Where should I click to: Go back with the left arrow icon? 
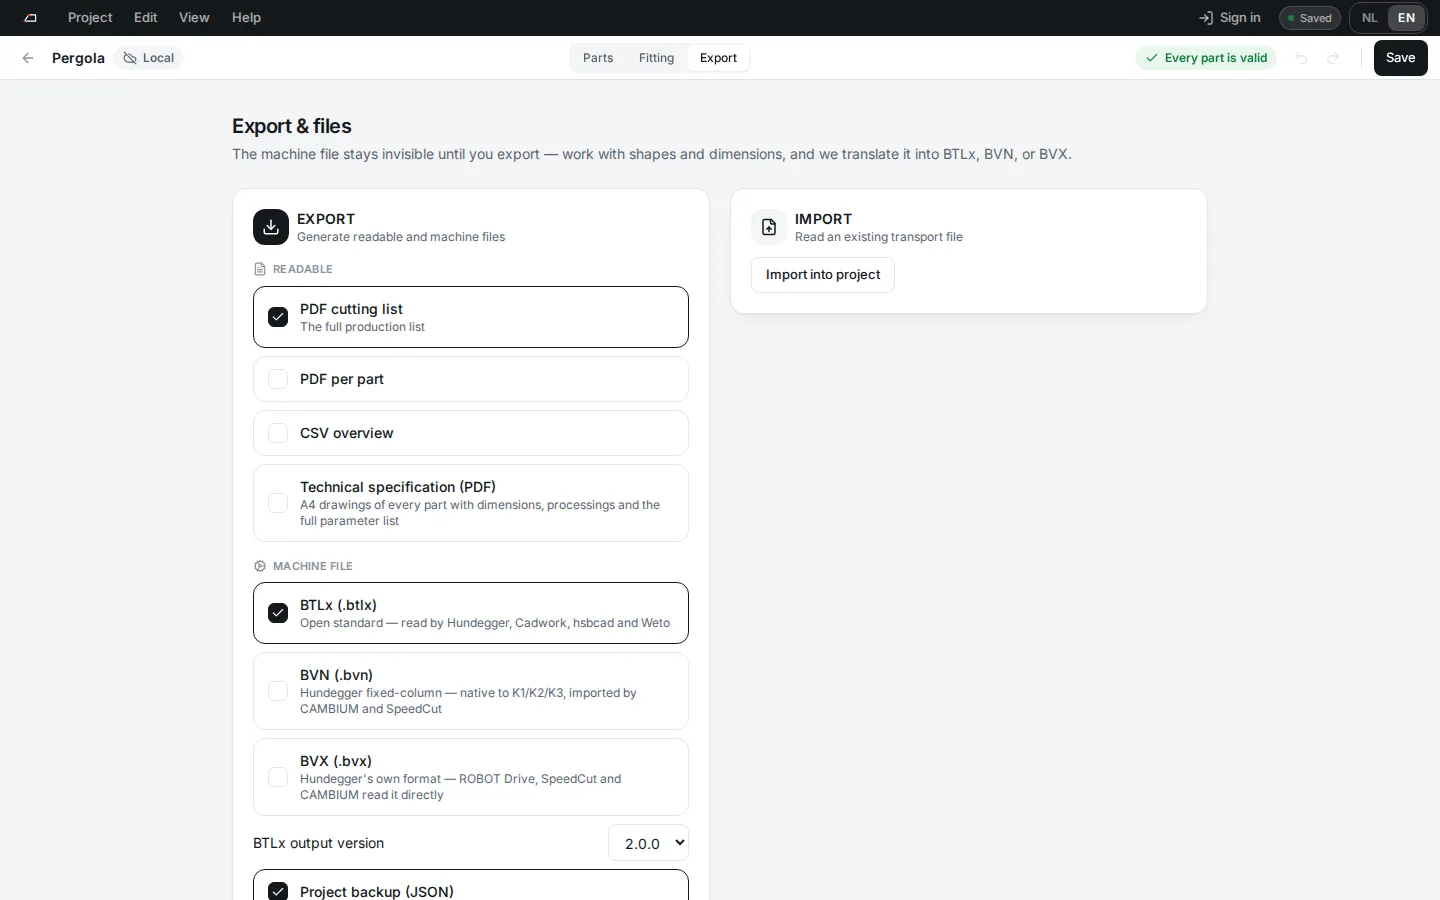coord(28,58)
